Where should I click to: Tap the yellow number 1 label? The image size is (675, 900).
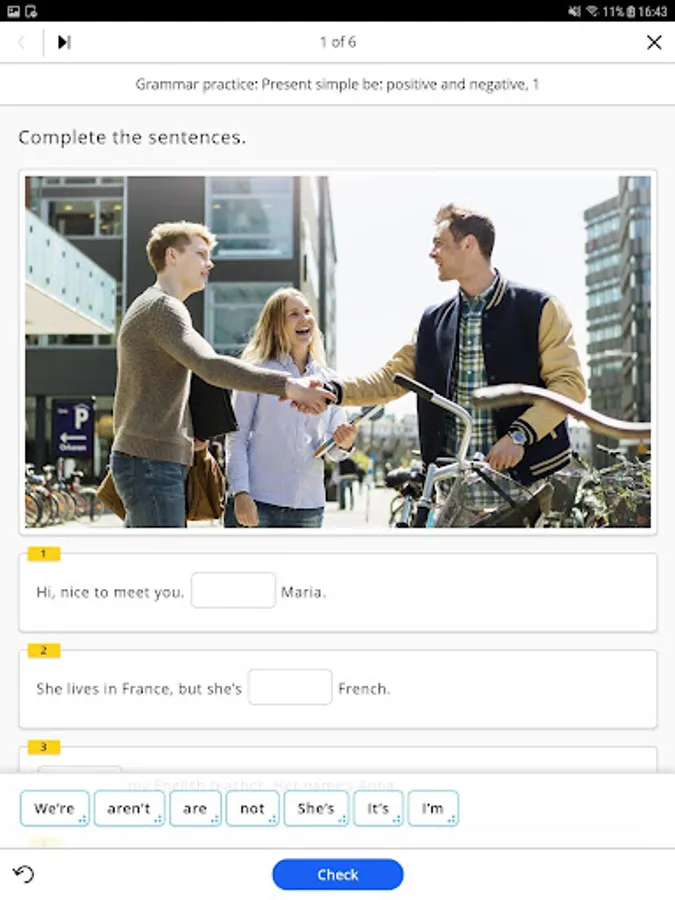coord(44,554)
